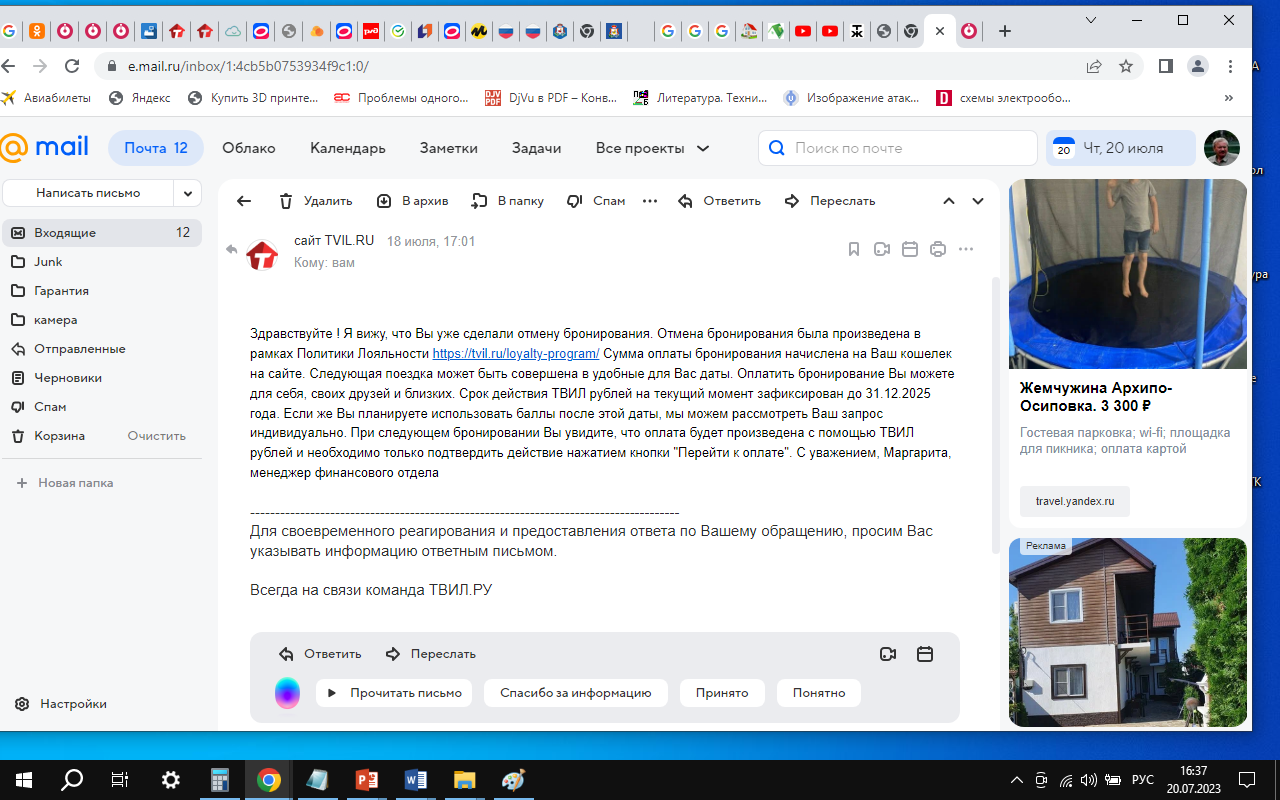Open the user profile avatar
Image resolution: width=1280 pixels, height=800 pixels.
1222,148
